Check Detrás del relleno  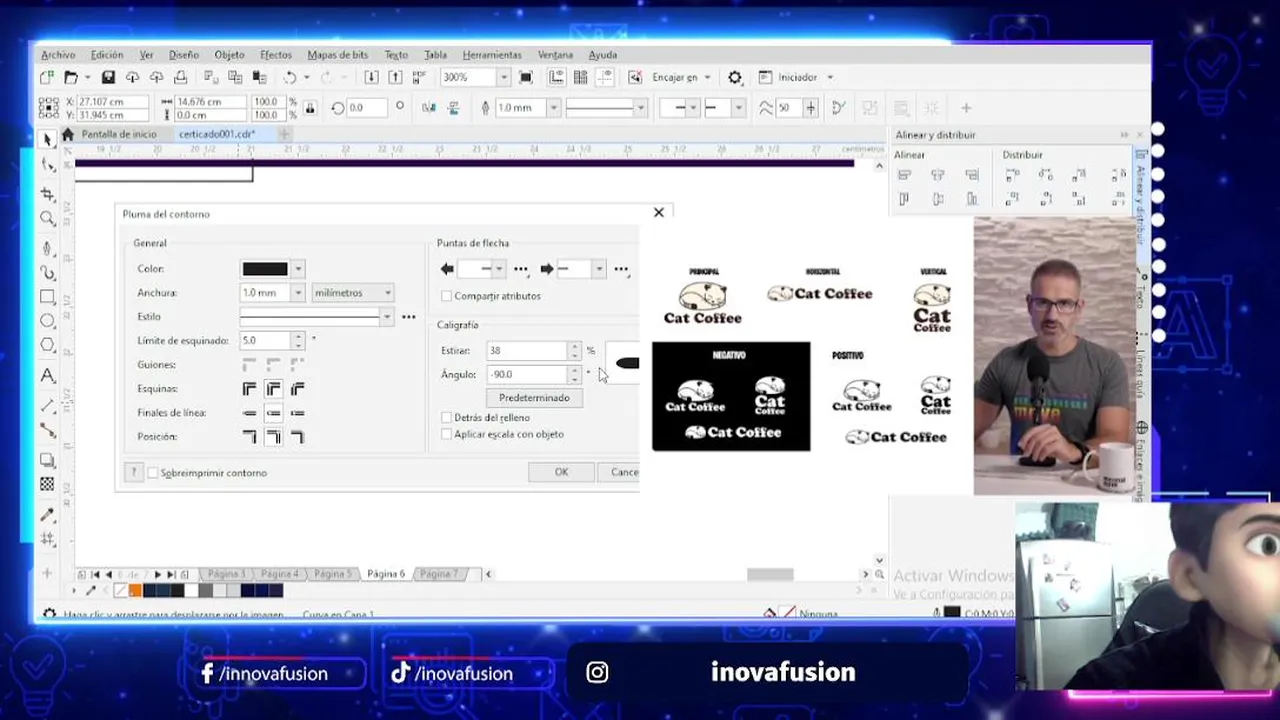point(446,417)
